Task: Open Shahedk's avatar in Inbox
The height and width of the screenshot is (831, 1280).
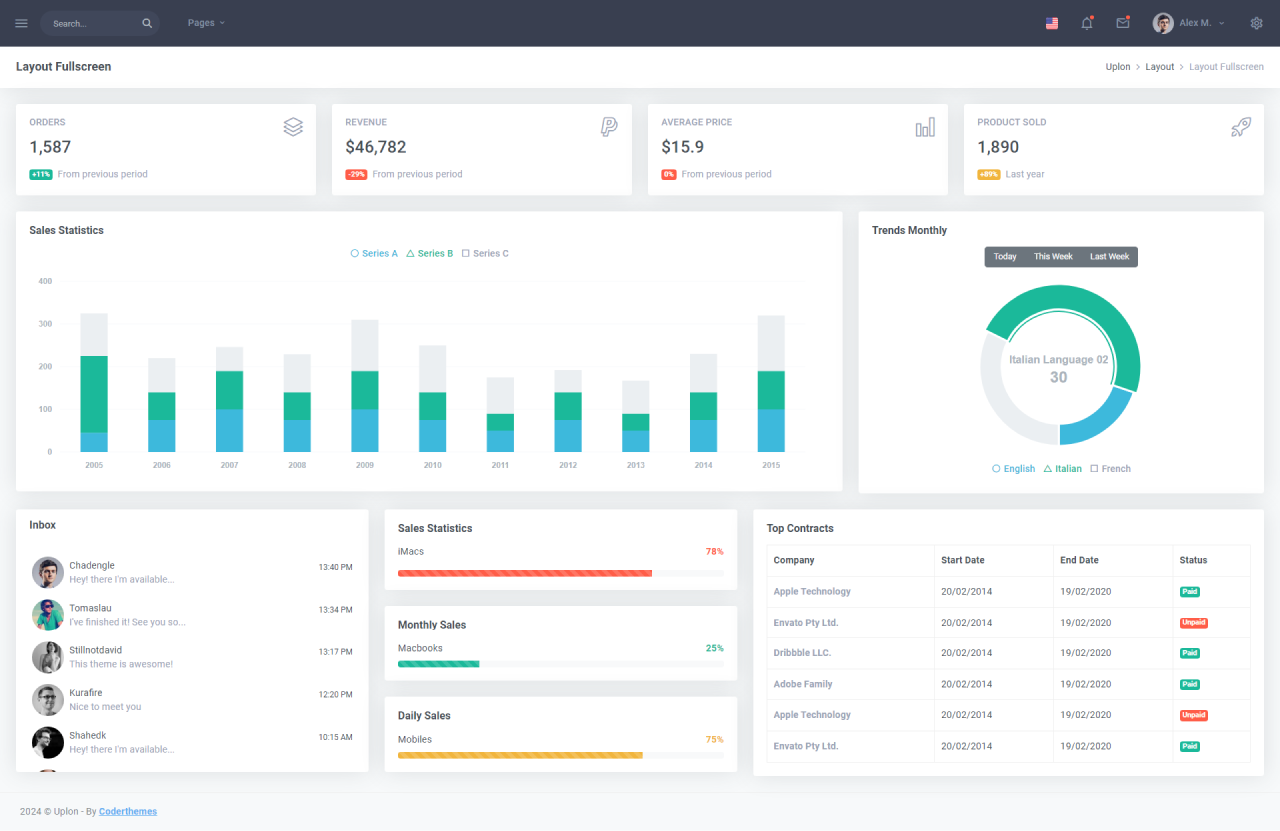Action: pos(48,742)
